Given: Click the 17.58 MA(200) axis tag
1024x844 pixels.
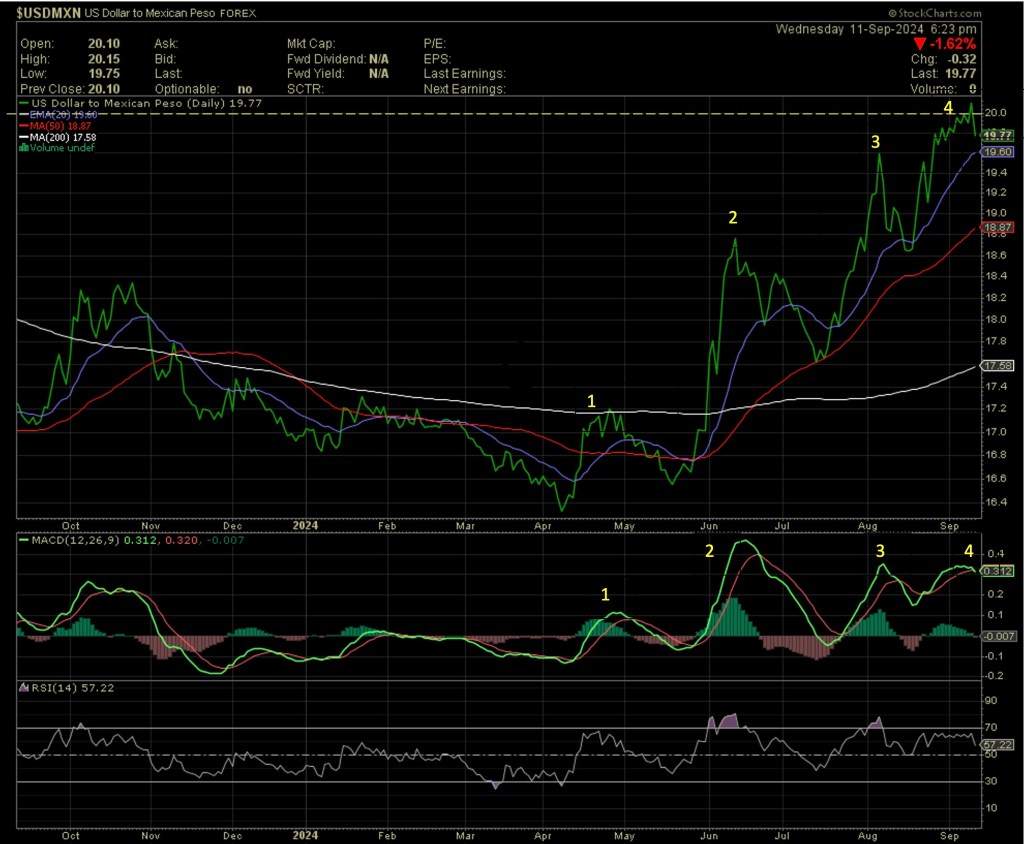Looking at the screenshot, I should [x=999, y=366].
